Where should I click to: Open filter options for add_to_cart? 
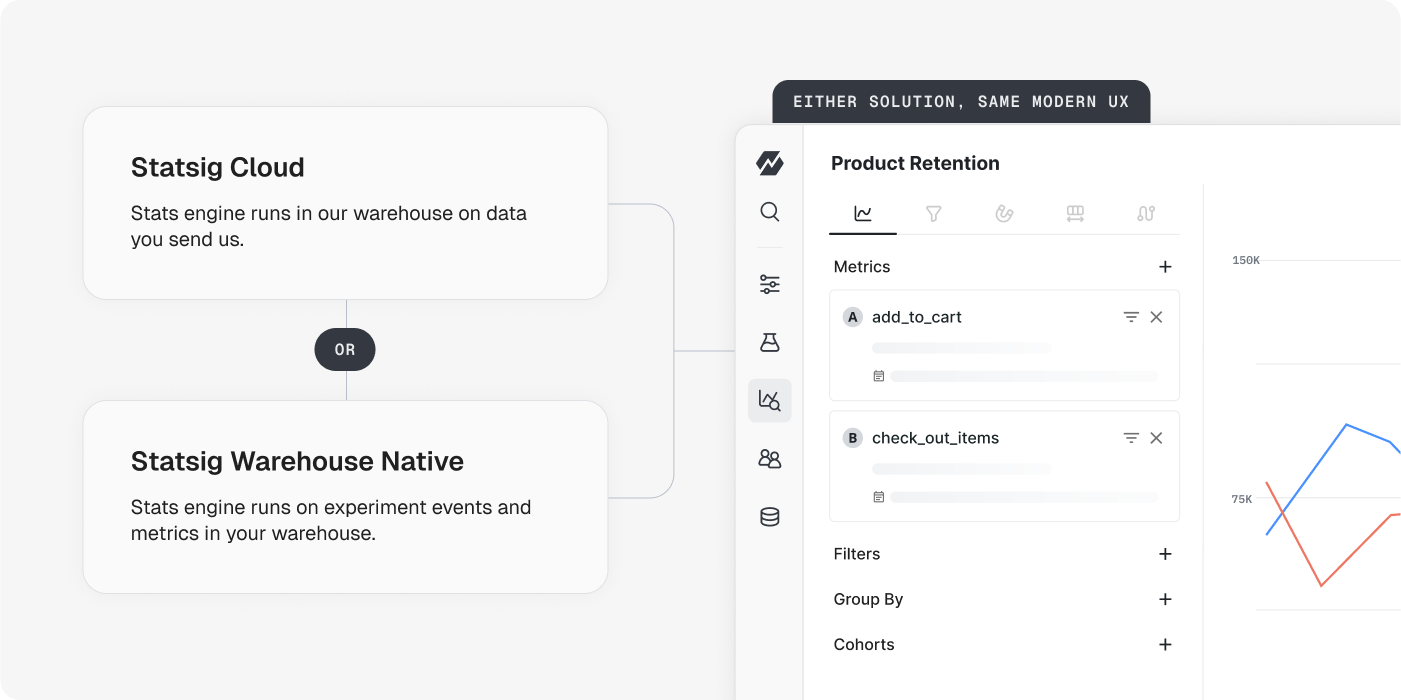point(1131,317)
